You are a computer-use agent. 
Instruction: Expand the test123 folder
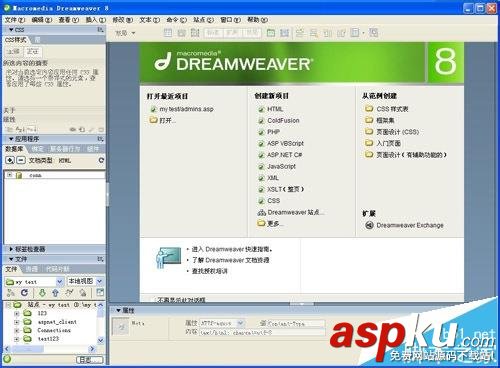click(x=17, y=339)
